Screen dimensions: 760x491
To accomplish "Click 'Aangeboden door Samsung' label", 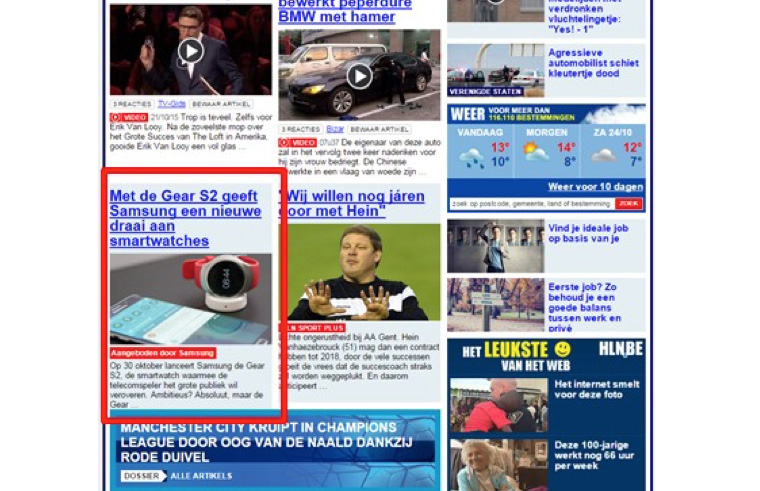I will [x=163, y=353].
